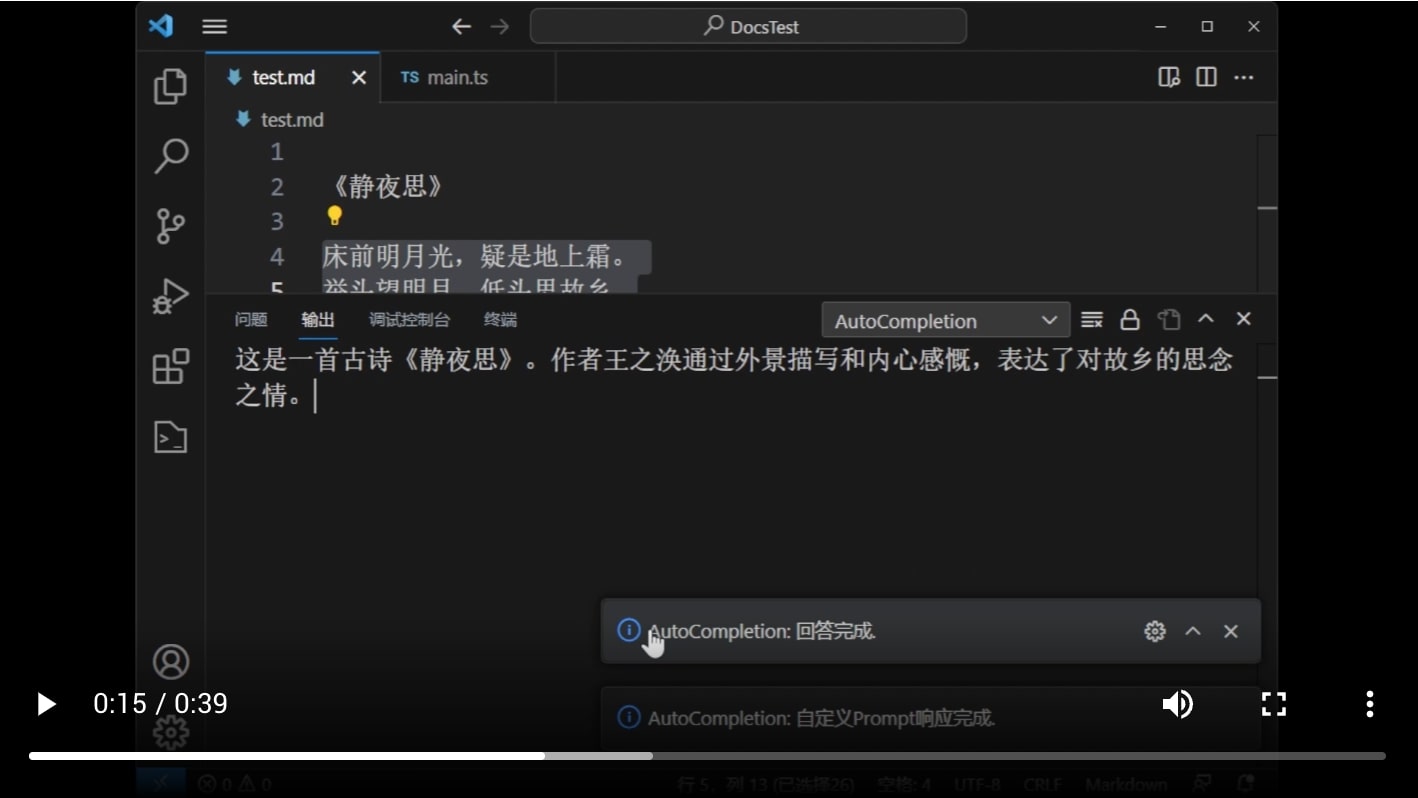Toggle fullscreen video mode

(1273, 704)
